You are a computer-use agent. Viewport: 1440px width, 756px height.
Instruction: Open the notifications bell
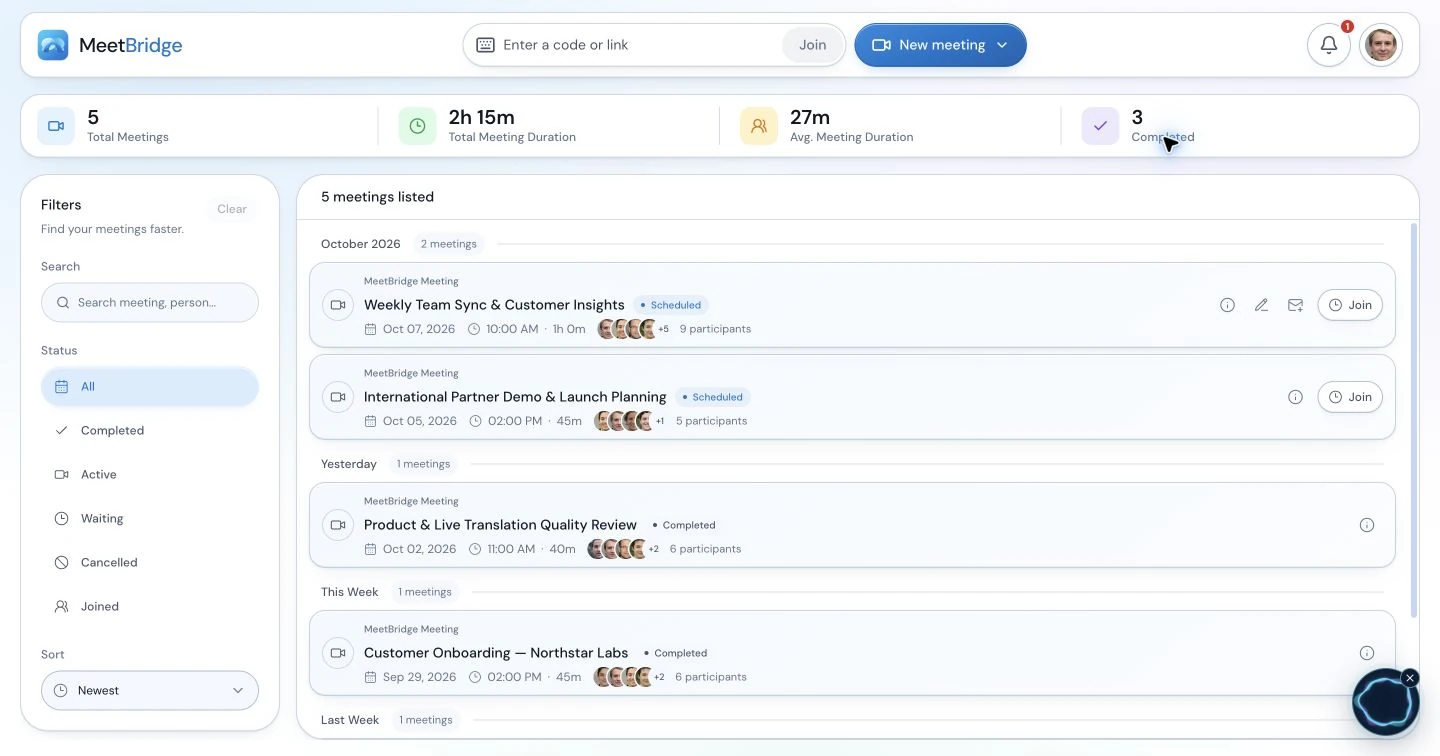[x=1329, y=45]
